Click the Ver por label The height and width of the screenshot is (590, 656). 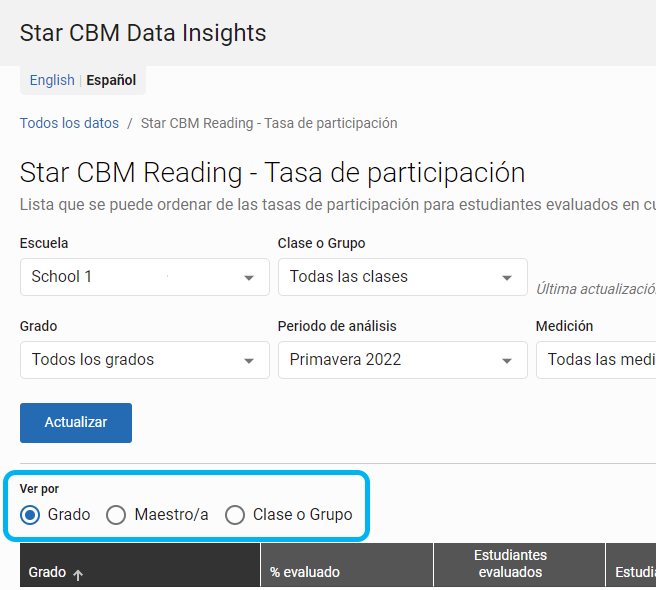click(39, 489)
